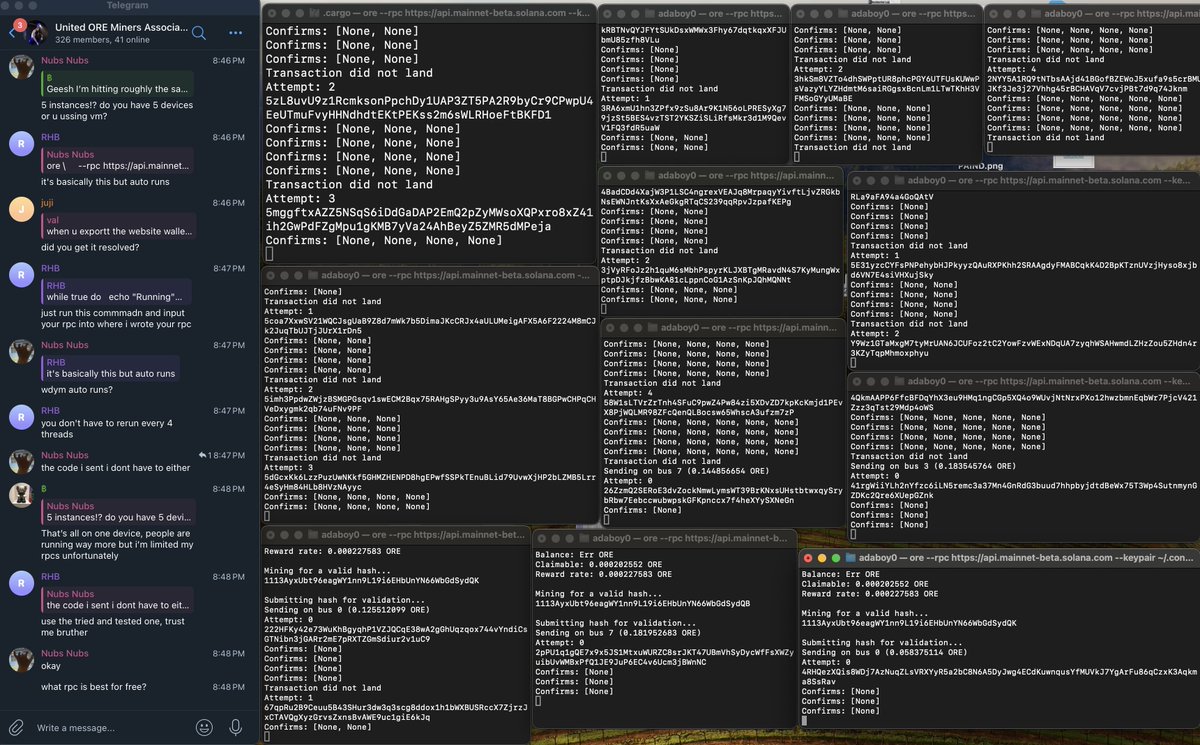The image size is (1200, 745).
Task: Click Nubs Nubs avatar beside the 'okay' message
Action: pyautogui.click(x=20, y=660)
